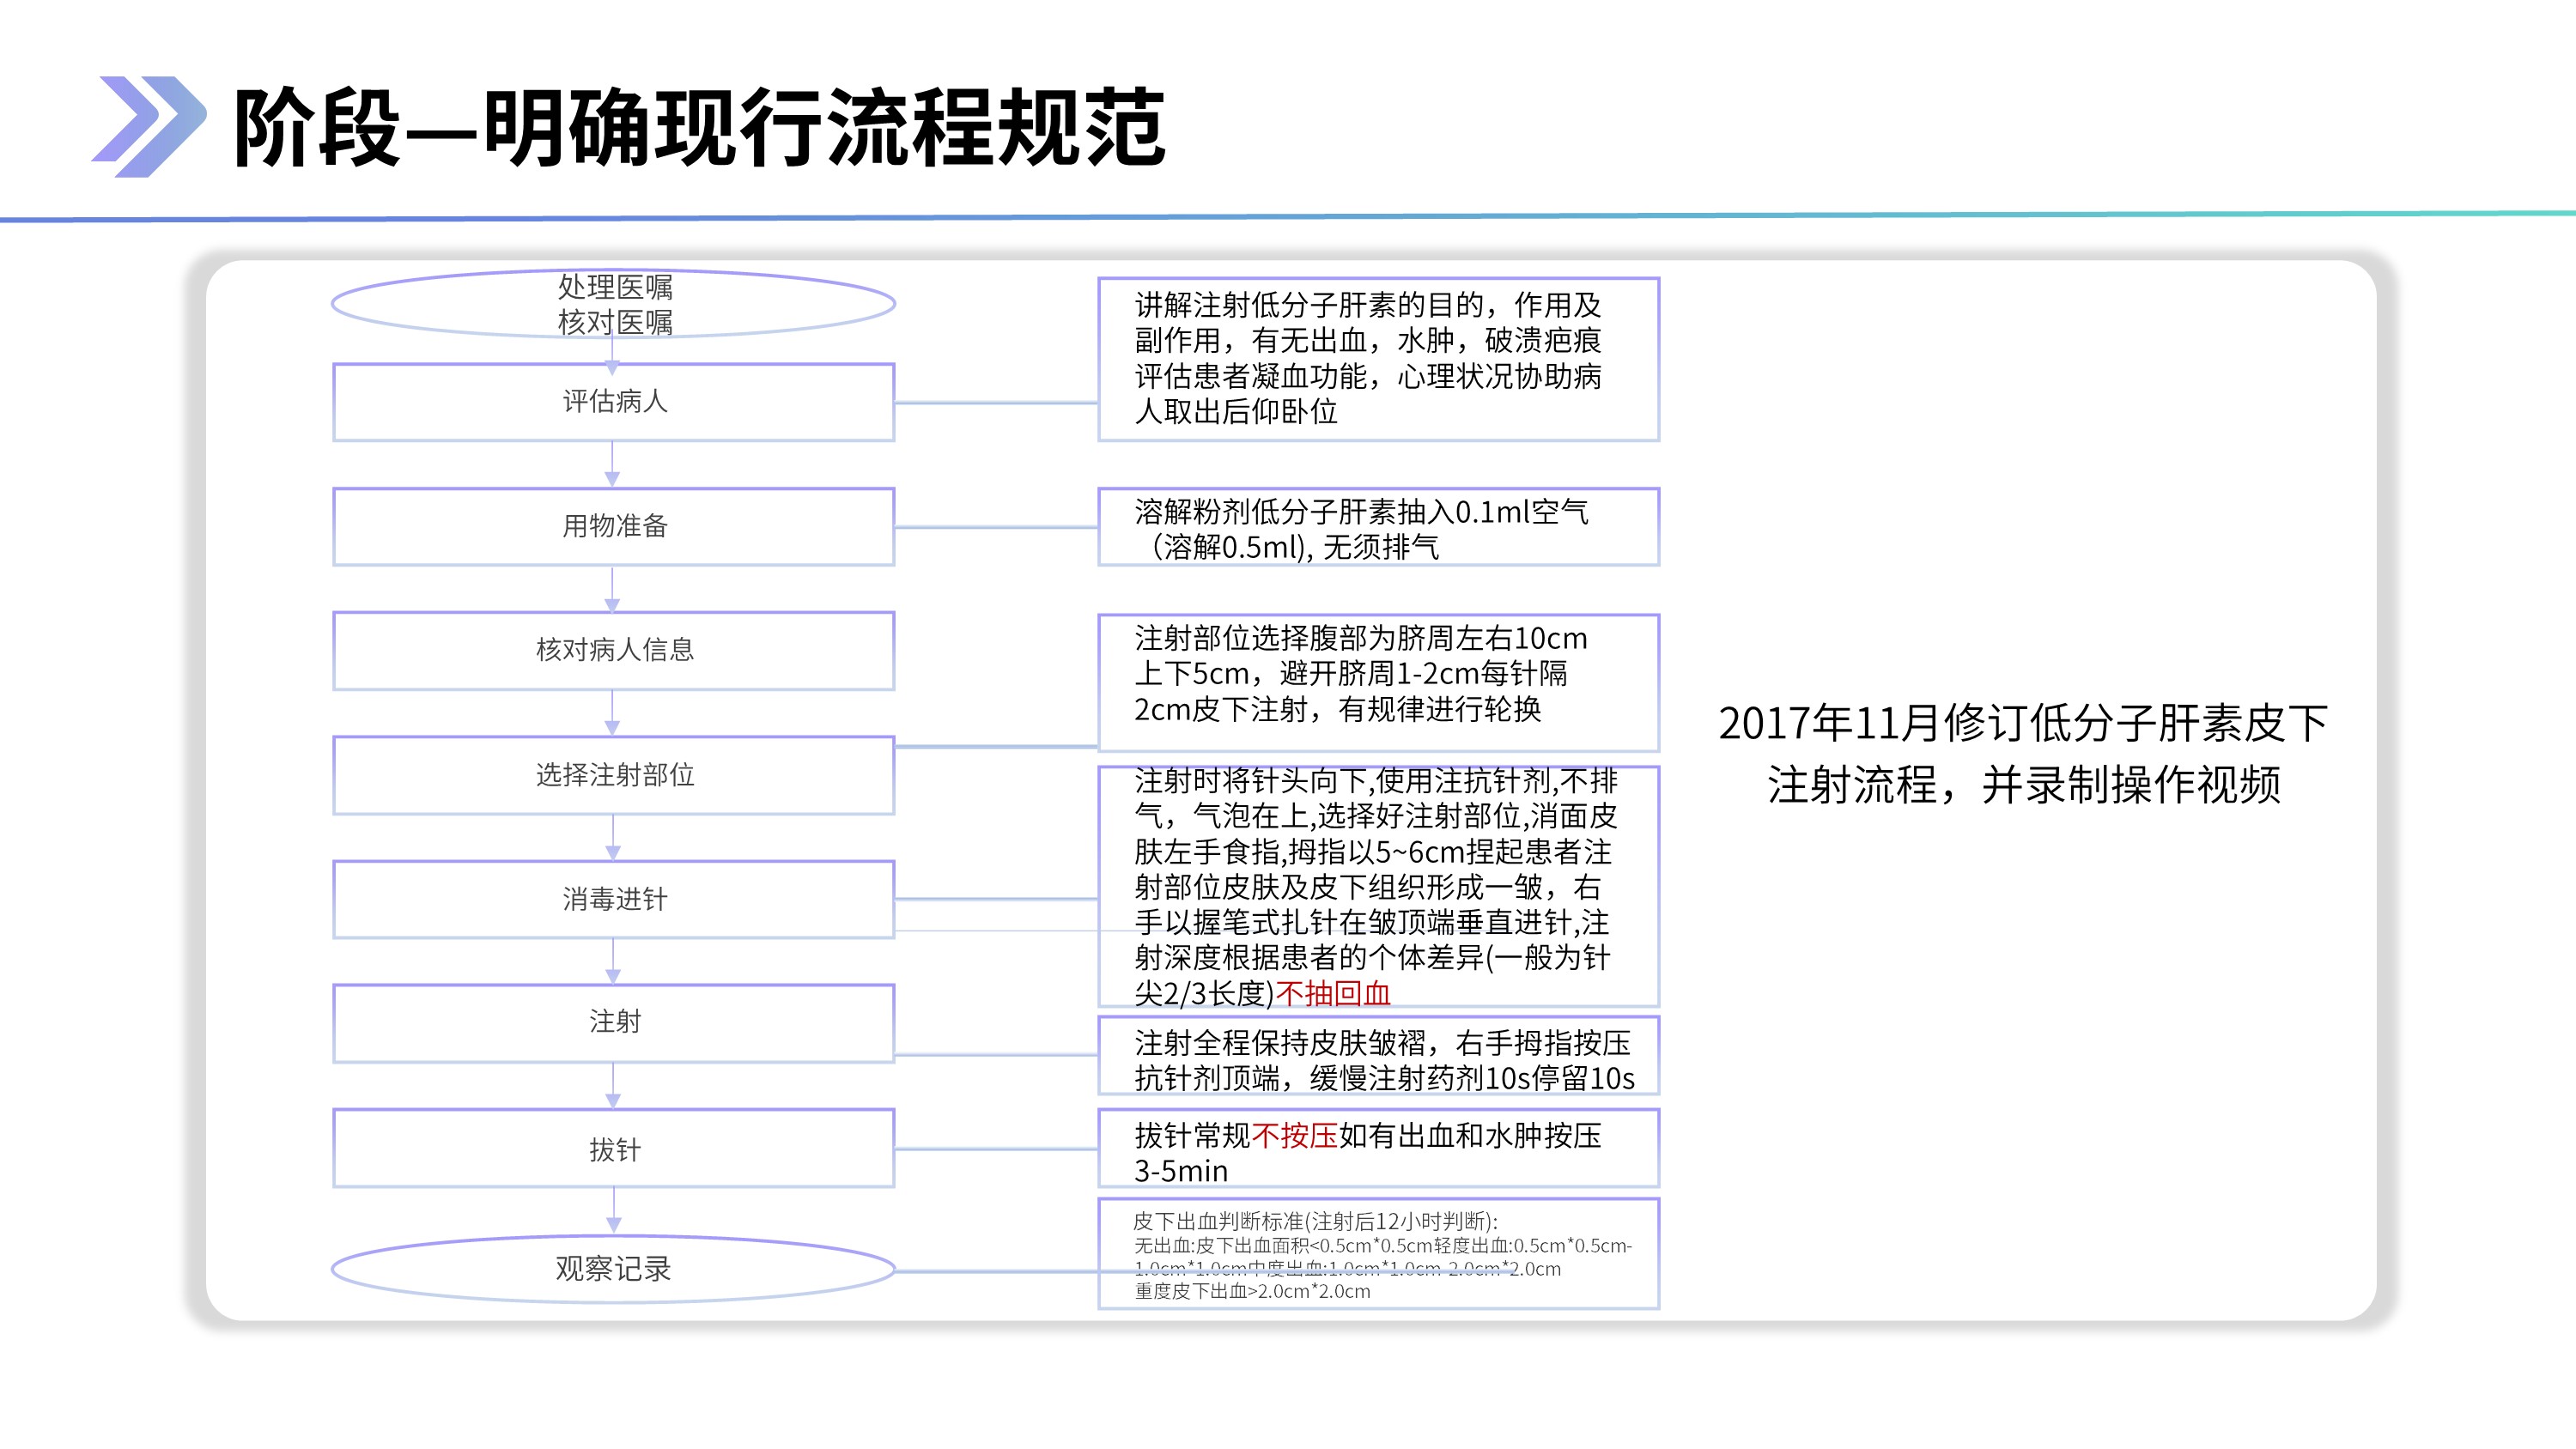Image resolution: width=2576 pixels, height=1449 pixels.
Task: Select text box 皮下出血判断标准
Action: 1378,1253
